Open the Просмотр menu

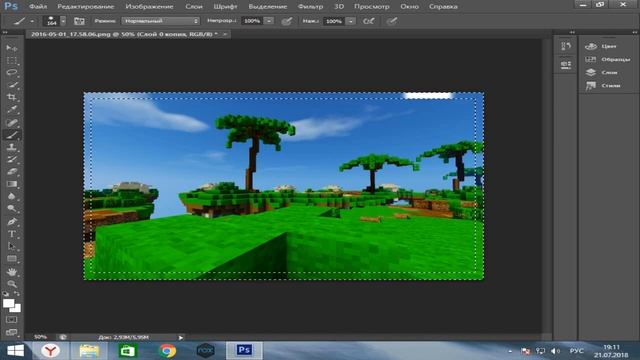[x=372, y=7]
